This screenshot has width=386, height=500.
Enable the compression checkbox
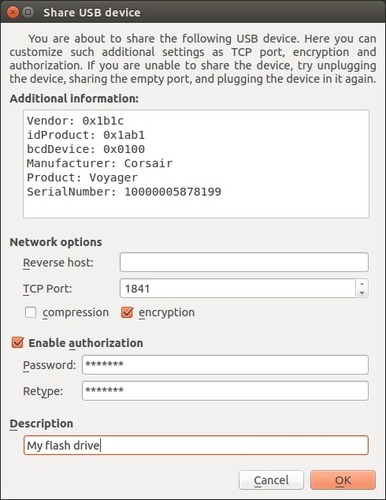(31, 312)
